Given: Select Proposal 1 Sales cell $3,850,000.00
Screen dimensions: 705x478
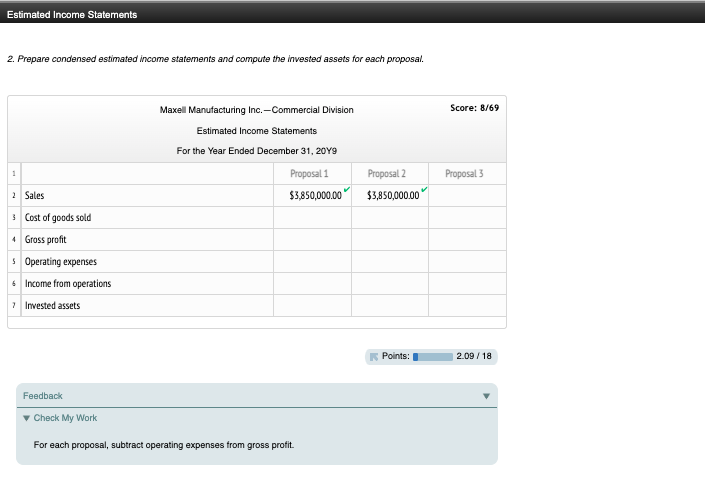Looking at the screenshot, I should coord(312,196).
